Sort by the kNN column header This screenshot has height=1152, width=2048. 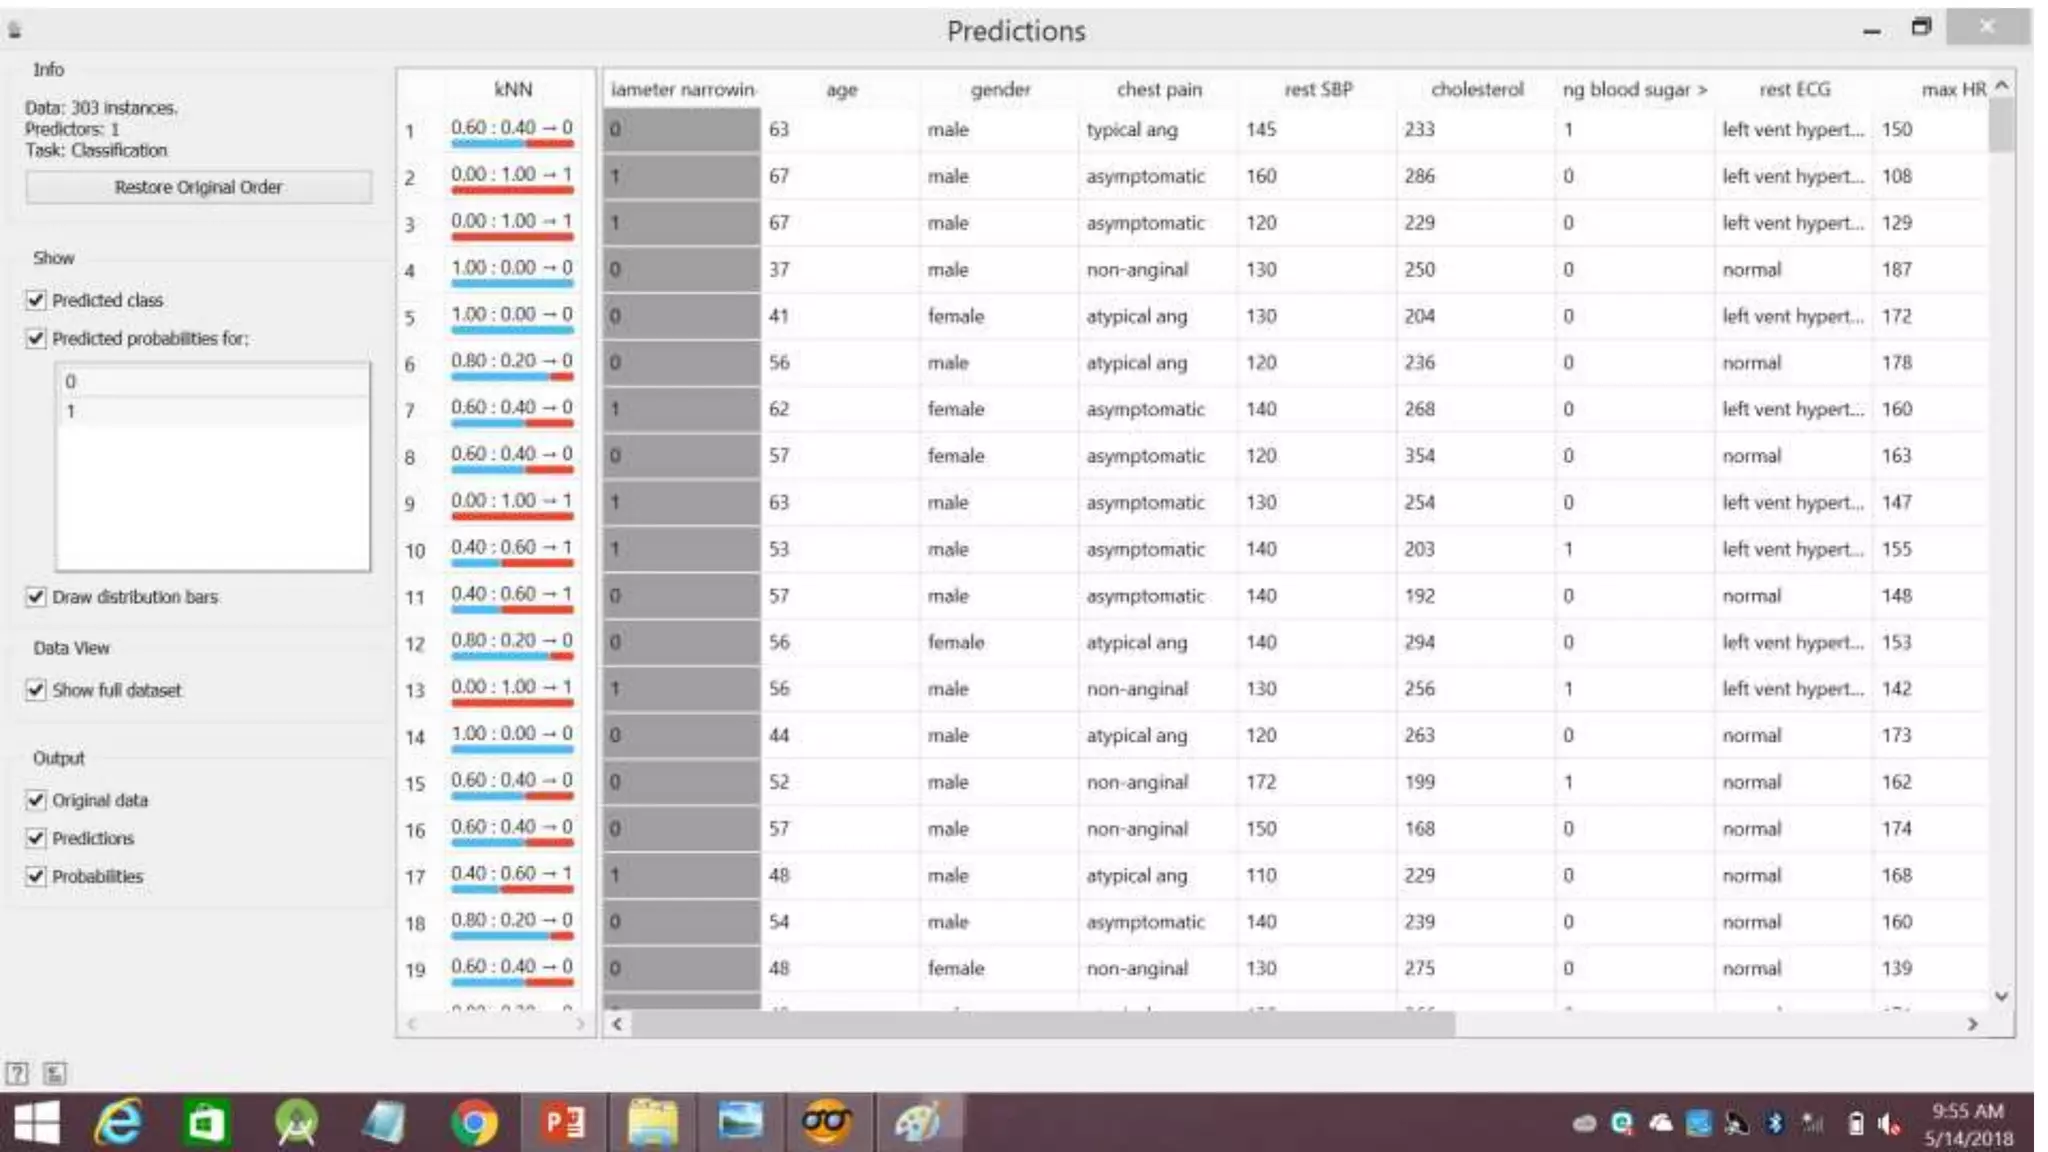pos(512,89)
